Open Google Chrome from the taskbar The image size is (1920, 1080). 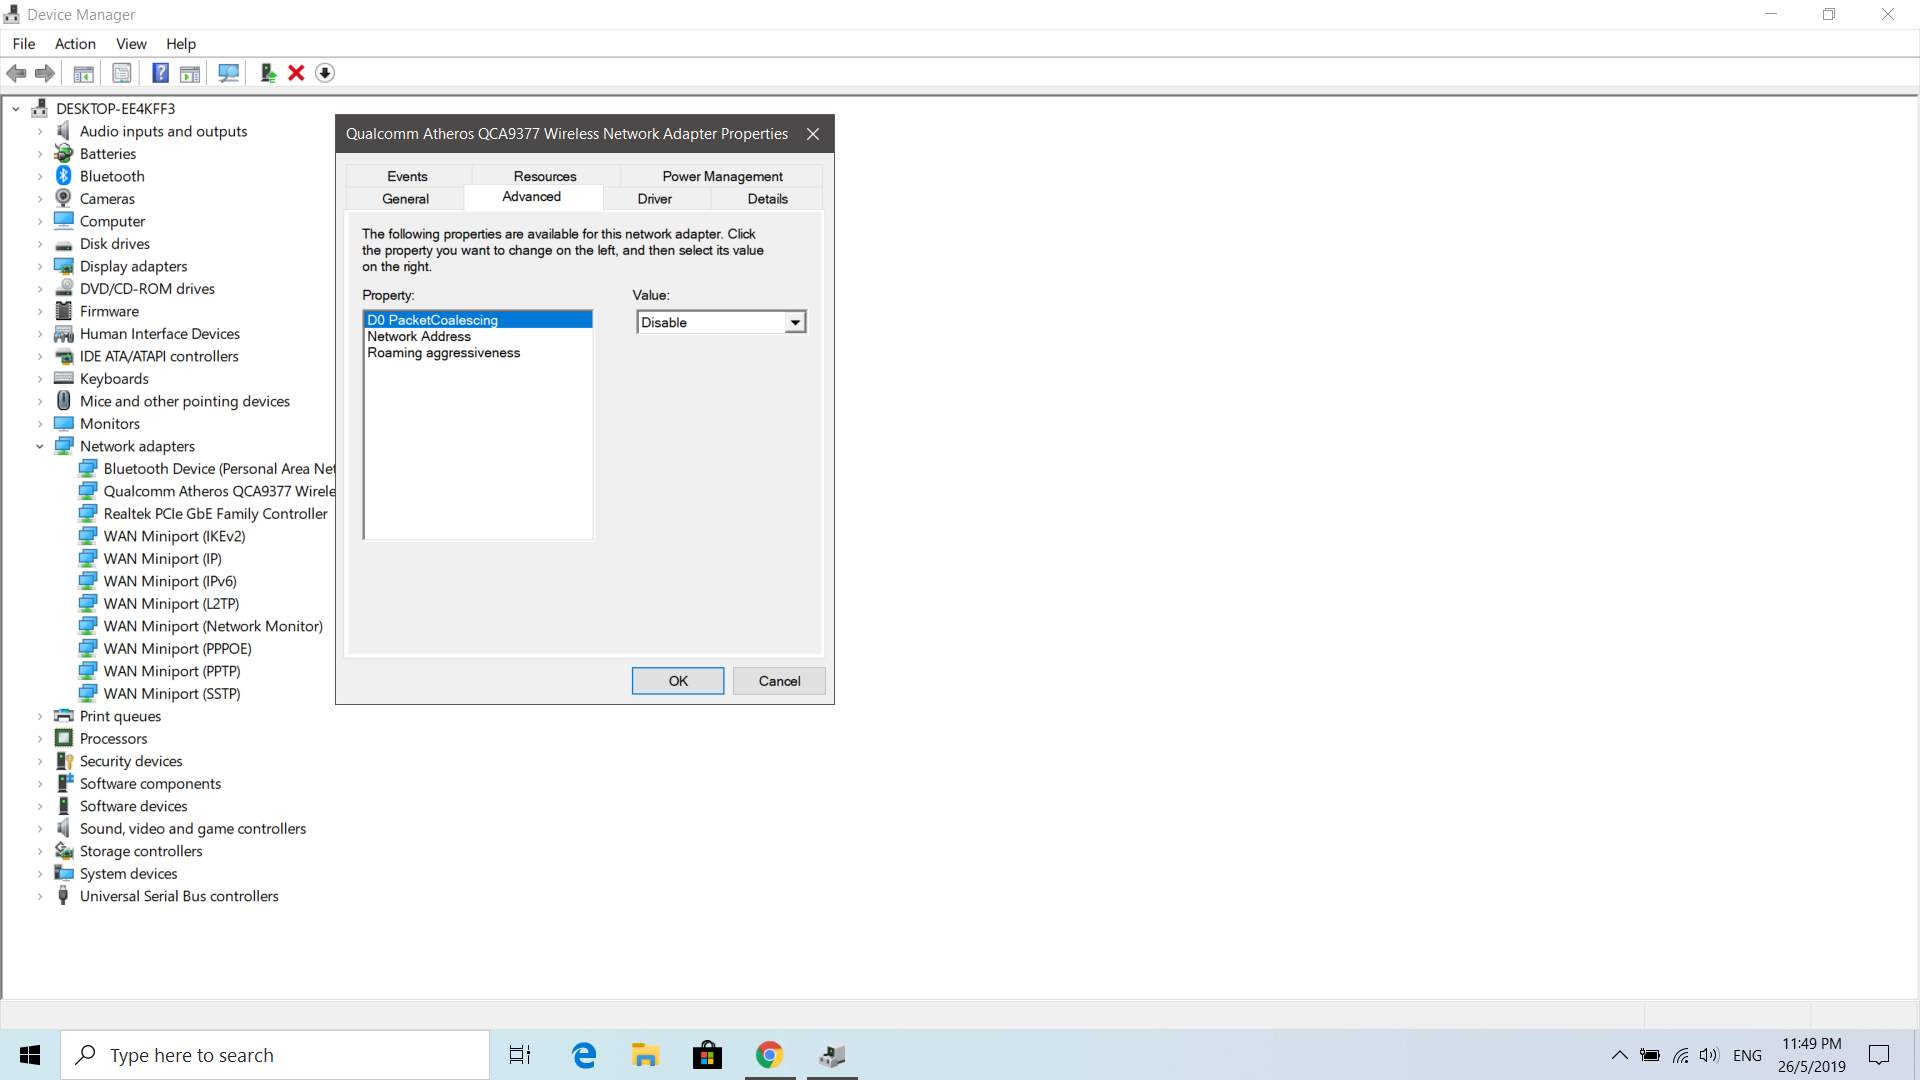click(769, 1055)
